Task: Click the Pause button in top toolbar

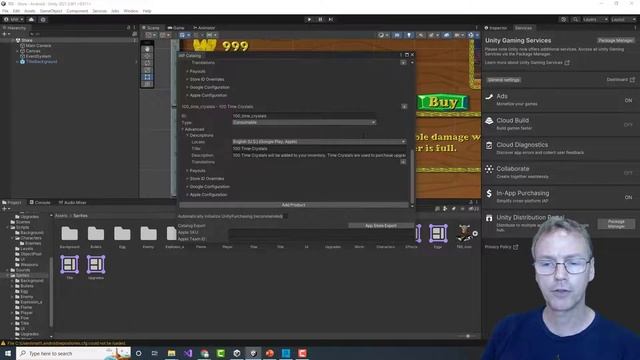Action: point(320,19)
